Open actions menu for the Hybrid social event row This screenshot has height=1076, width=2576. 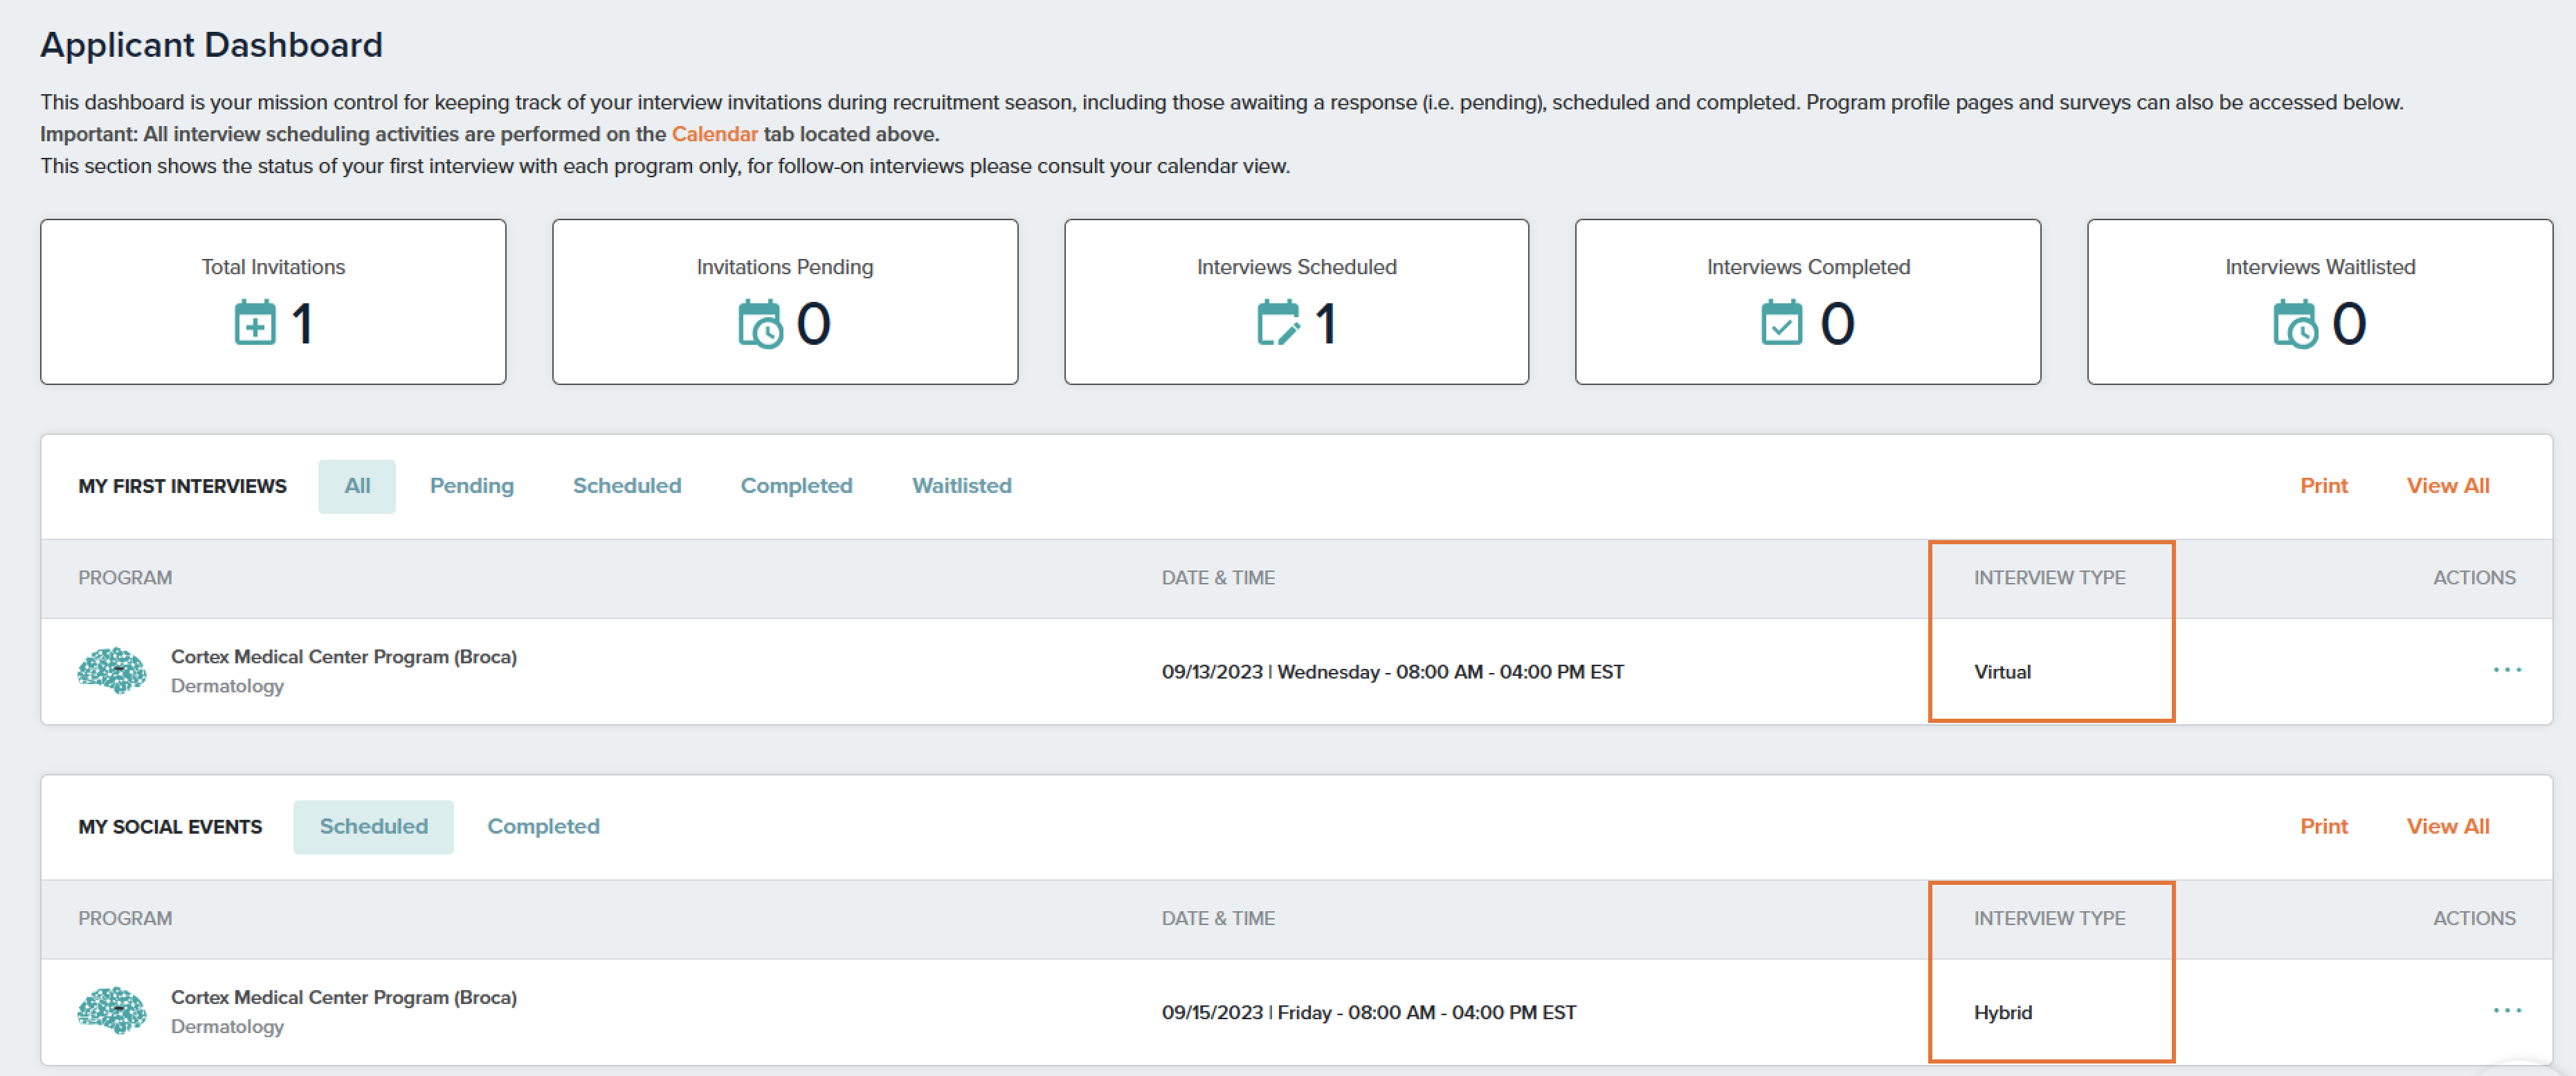2506,1011
